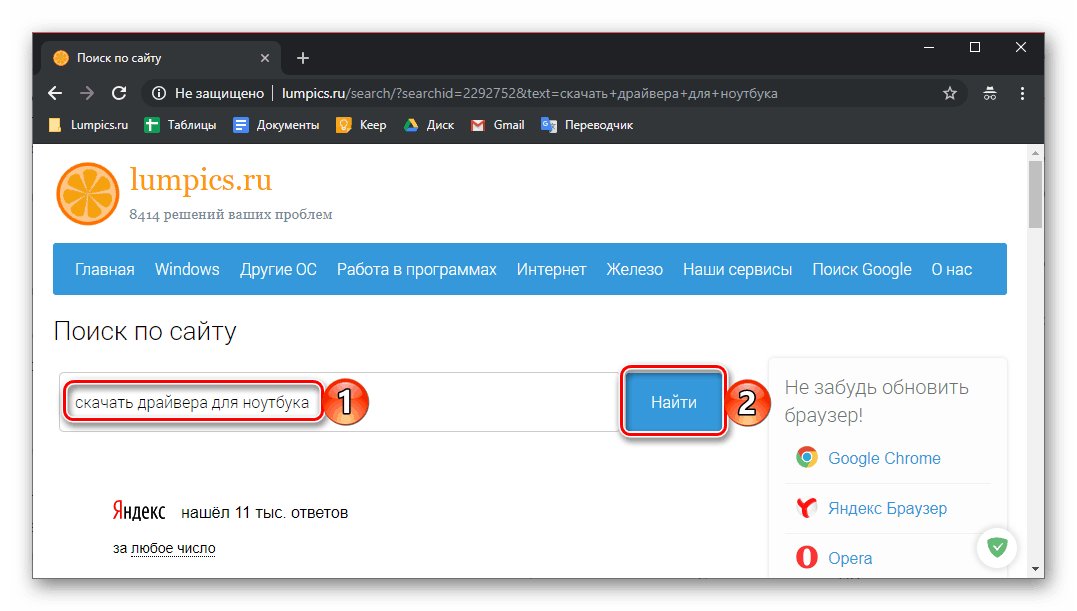Click '8414 решений ваших проблем' tagline
Viewport: 1077px width, 611px height.
(231, 214)
